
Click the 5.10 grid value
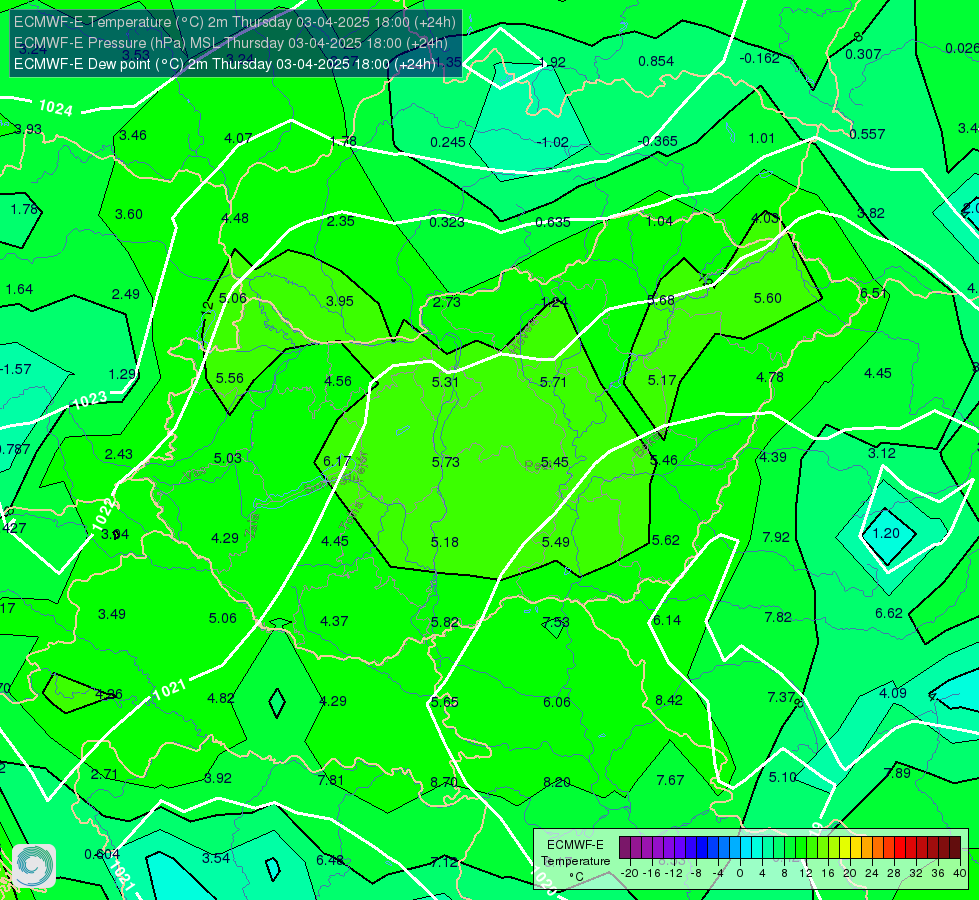pos(782,778)
